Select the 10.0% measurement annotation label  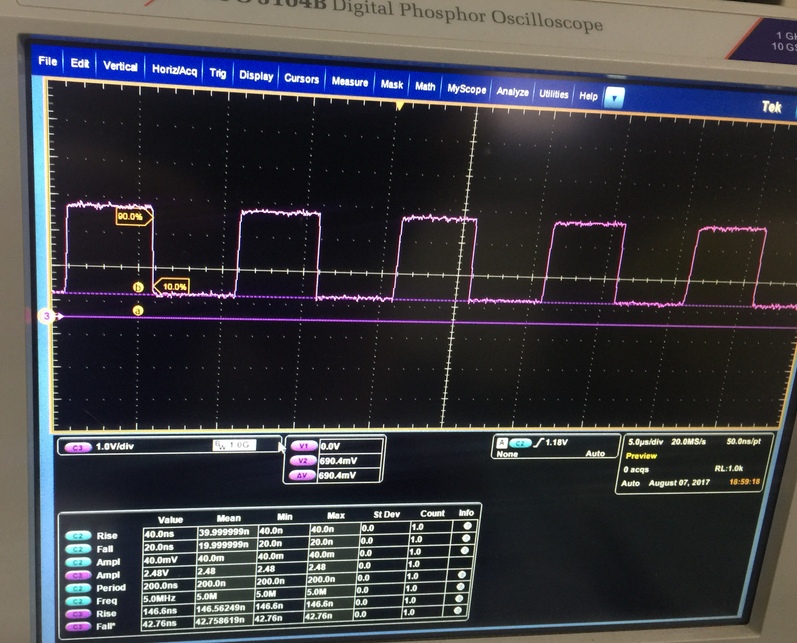point(172,287)
